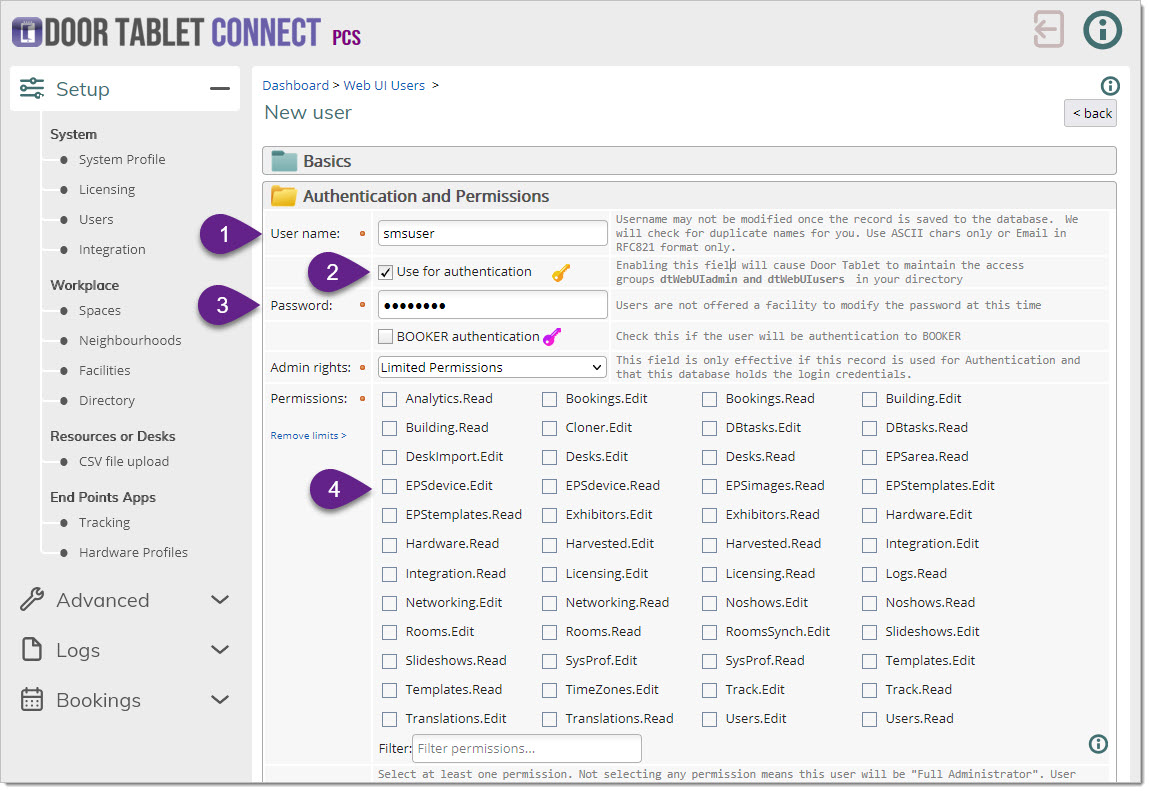Open System Profile in the sidebar
This screenshot has width=1149, height=791.
(x=122, y=160)
